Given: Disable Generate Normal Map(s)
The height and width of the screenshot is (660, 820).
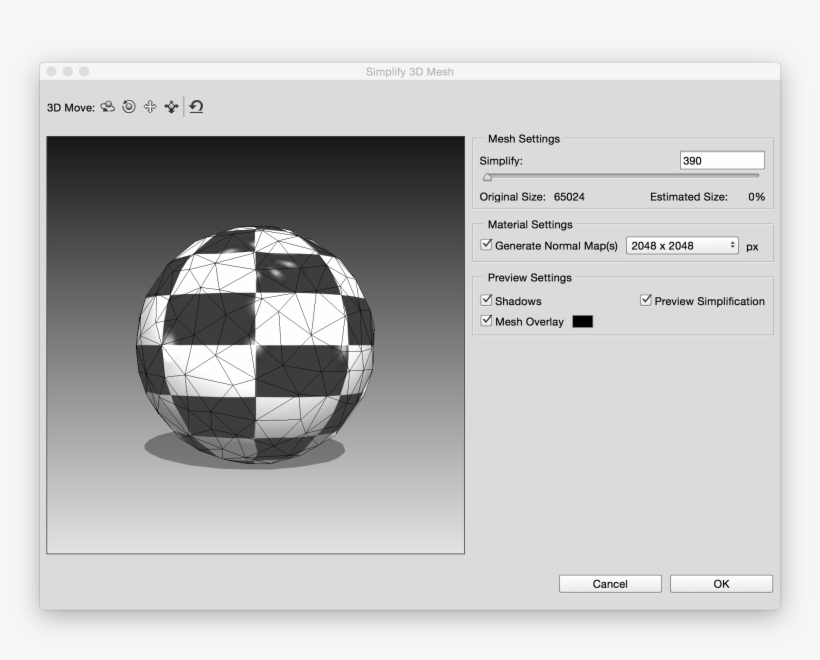Looking at the screenshot, I should pos(484,244).
